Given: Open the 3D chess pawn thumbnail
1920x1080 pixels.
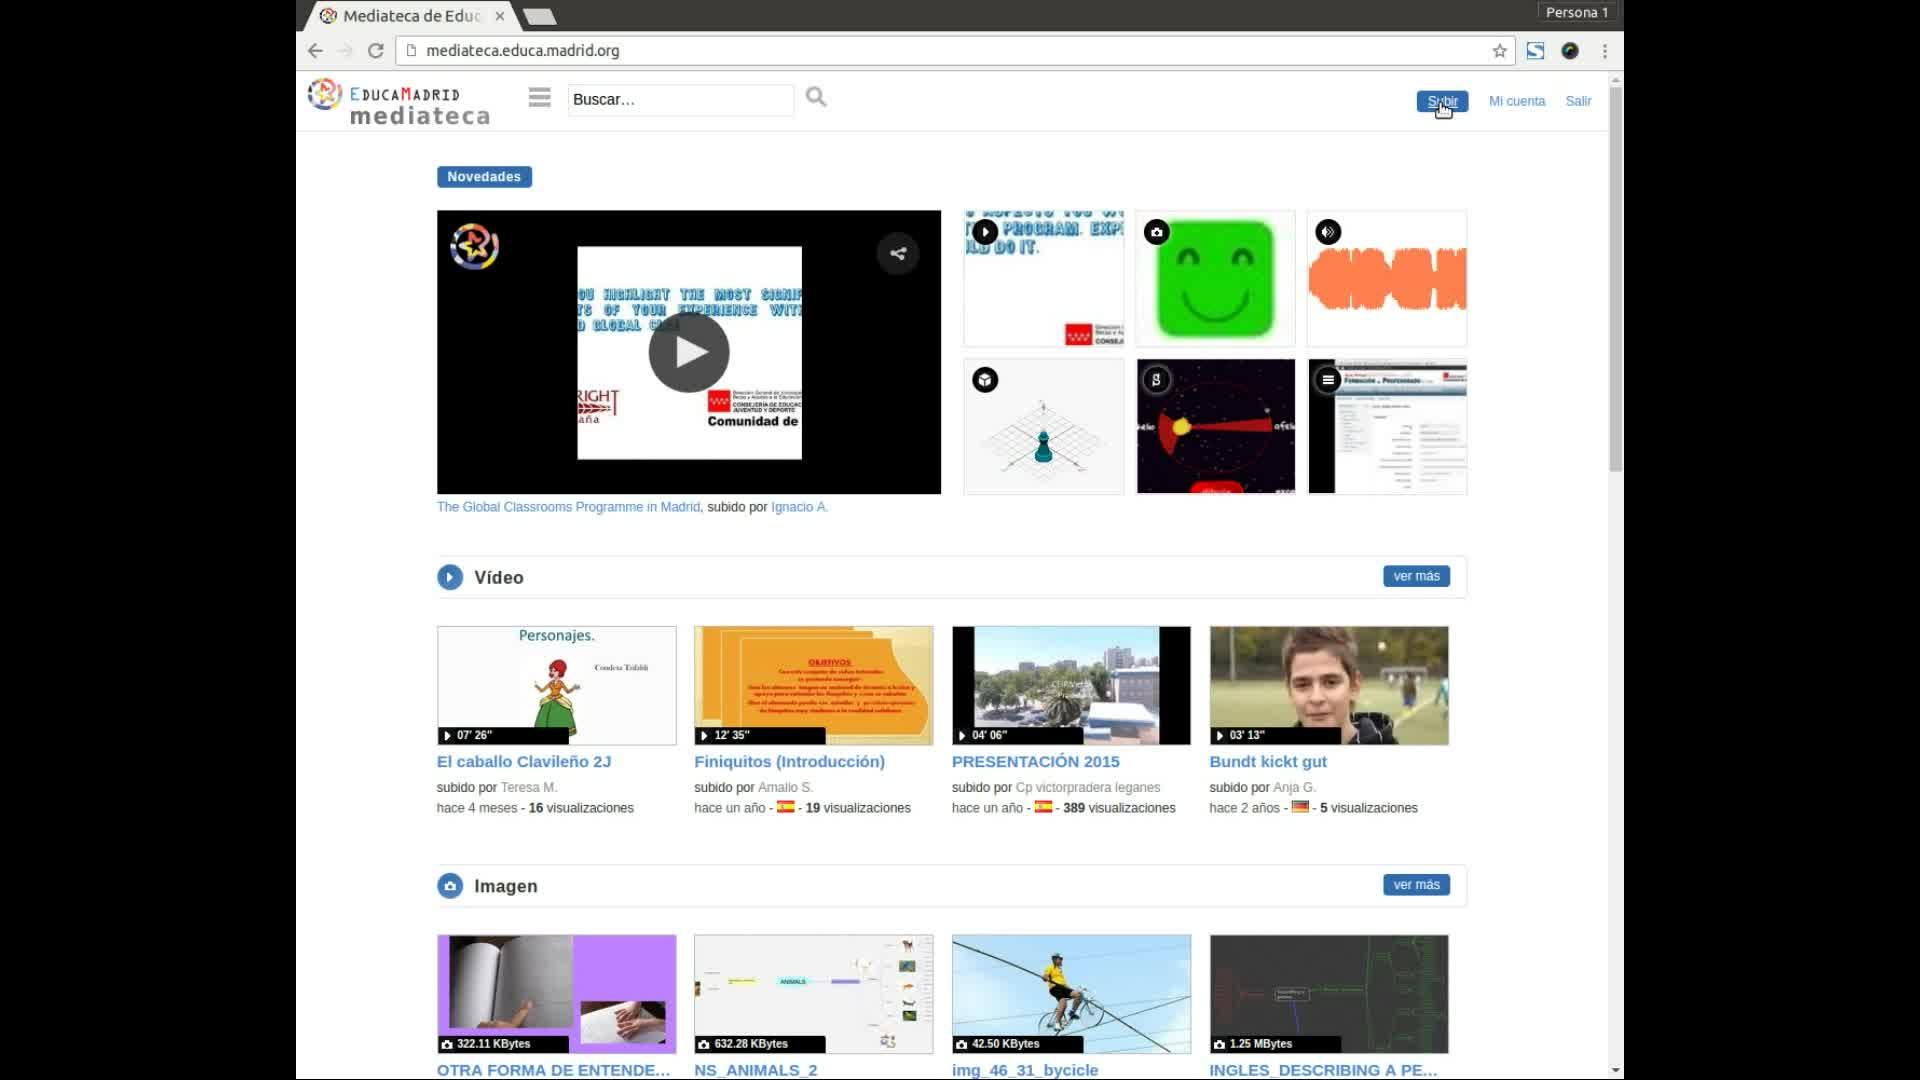Looking at the screenshot, I should (1043, 427).
